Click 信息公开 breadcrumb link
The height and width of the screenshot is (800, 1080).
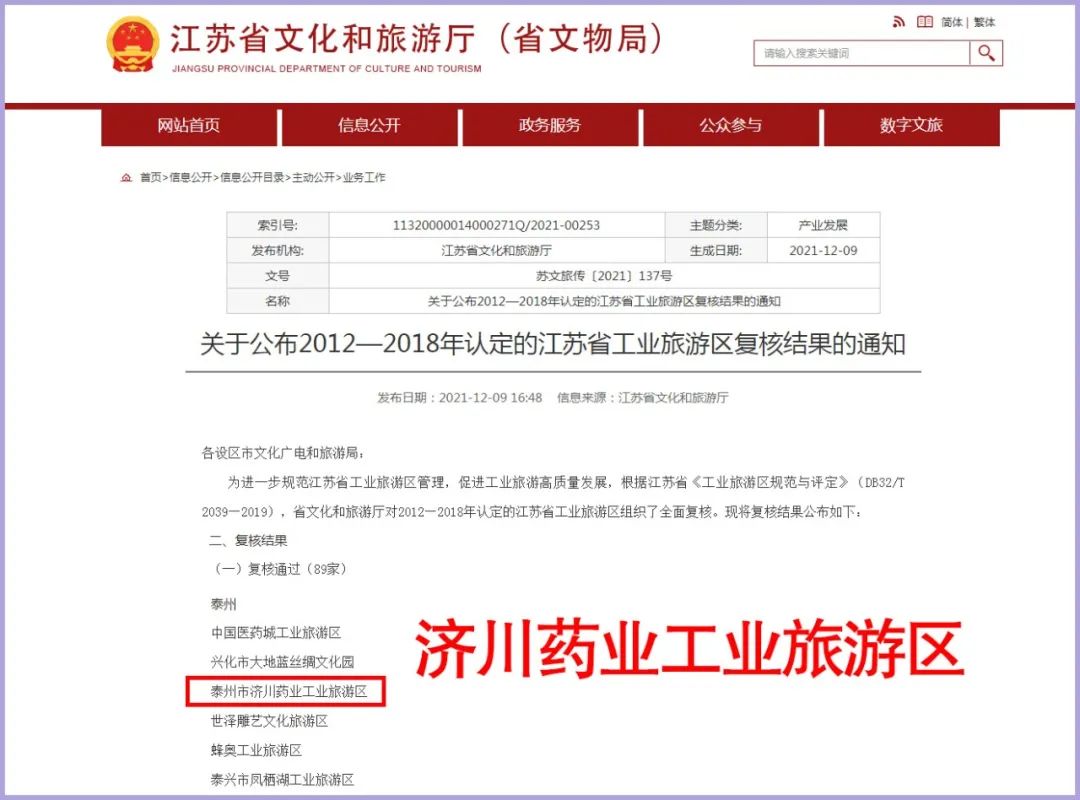pyautogui.click(x=191, y=178)
